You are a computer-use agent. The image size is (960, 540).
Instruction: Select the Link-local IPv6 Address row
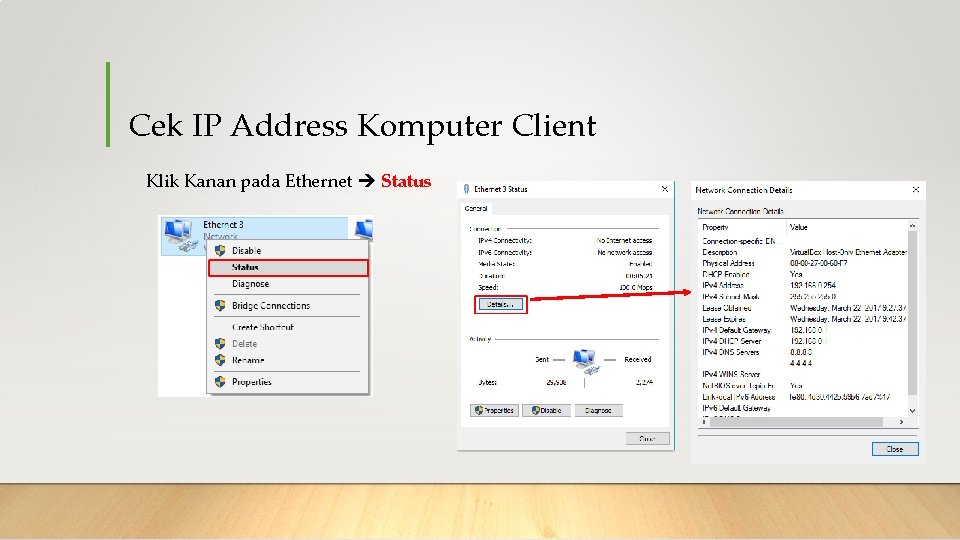[x=803, y=397]
